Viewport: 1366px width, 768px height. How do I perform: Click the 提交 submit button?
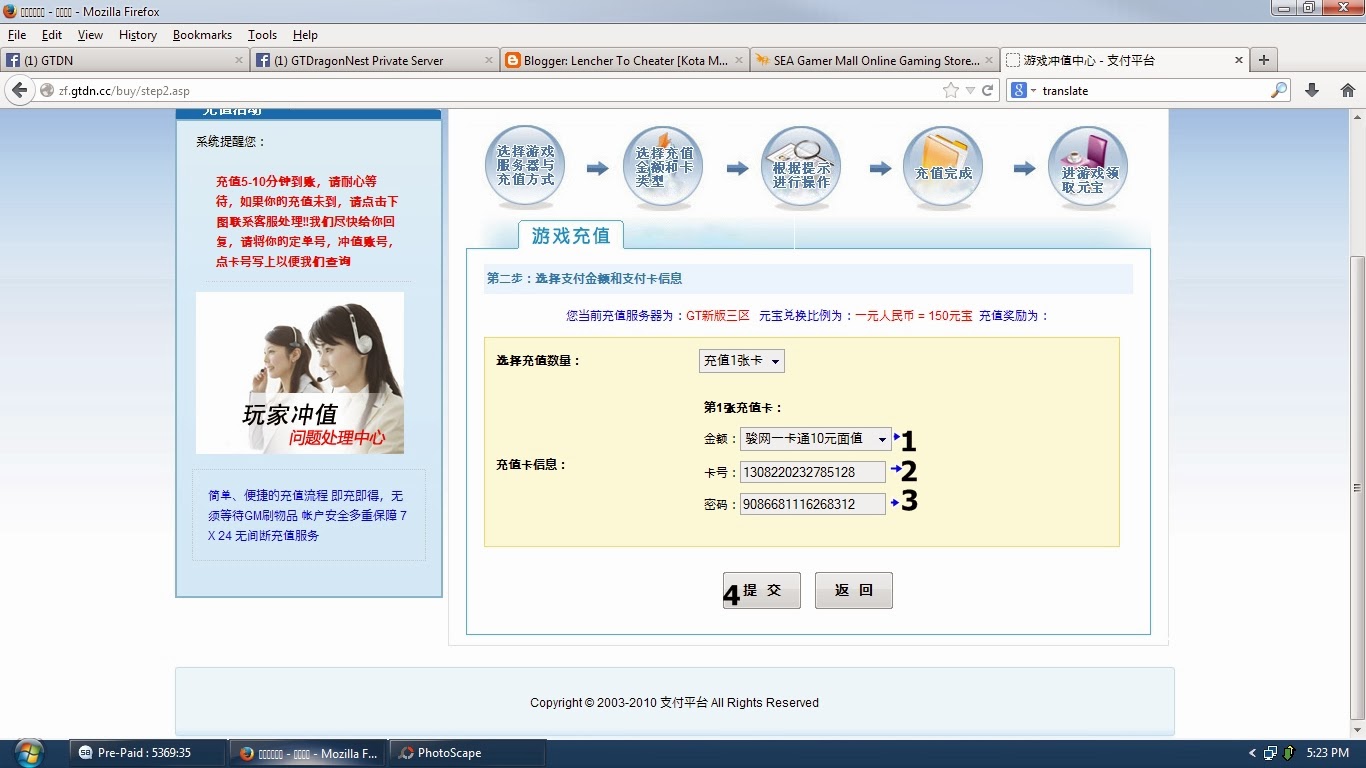tap(762, 590)
